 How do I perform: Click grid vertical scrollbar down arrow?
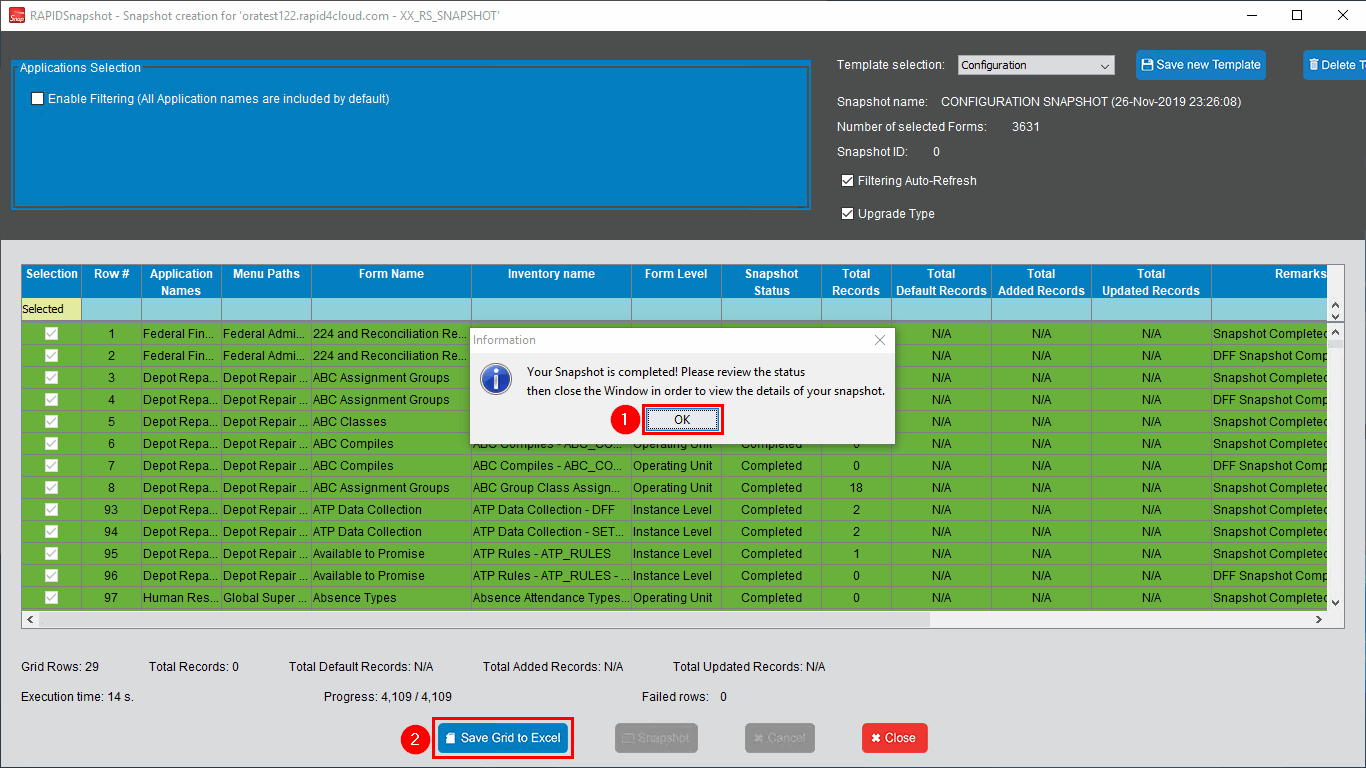tap(1335, 603)
